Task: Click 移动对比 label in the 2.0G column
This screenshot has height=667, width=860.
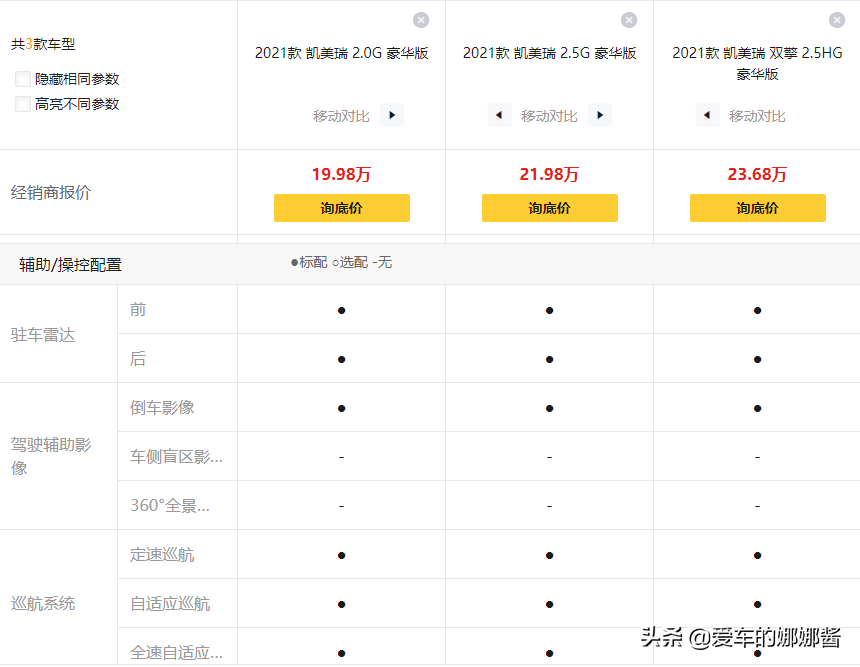Action: coord(341,116)
